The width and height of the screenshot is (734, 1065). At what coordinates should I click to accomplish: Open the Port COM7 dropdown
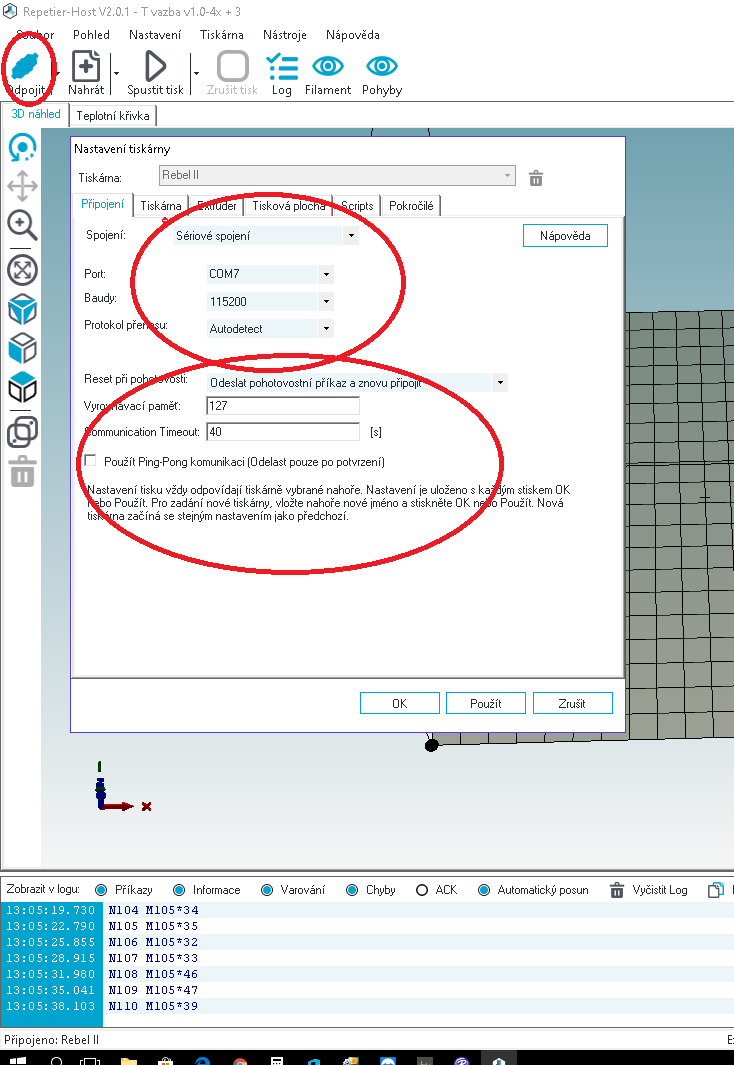[x=326, y=274]
